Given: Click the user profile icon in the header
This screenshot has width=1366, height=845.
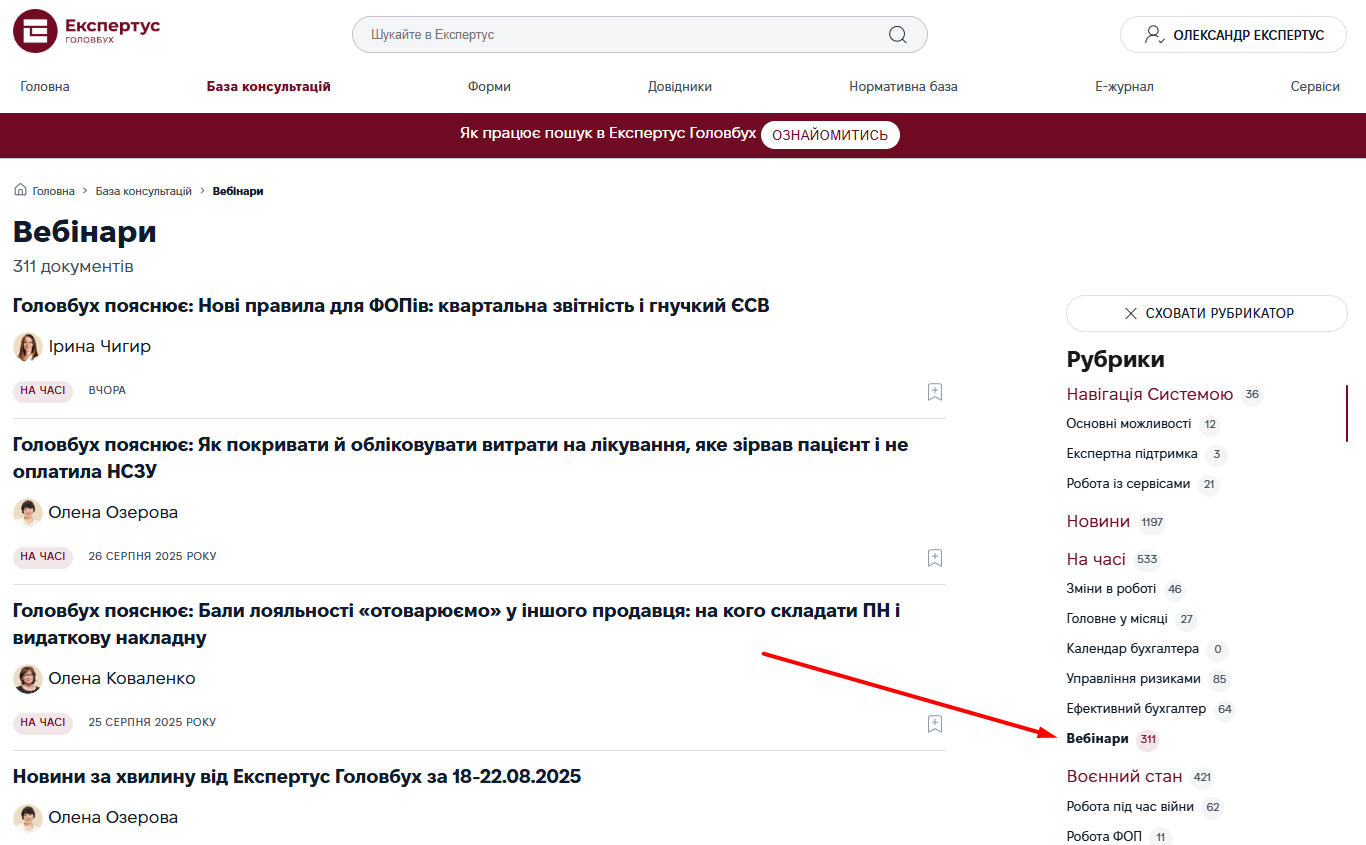Looking at the screenshot, I should point(1154,35).
